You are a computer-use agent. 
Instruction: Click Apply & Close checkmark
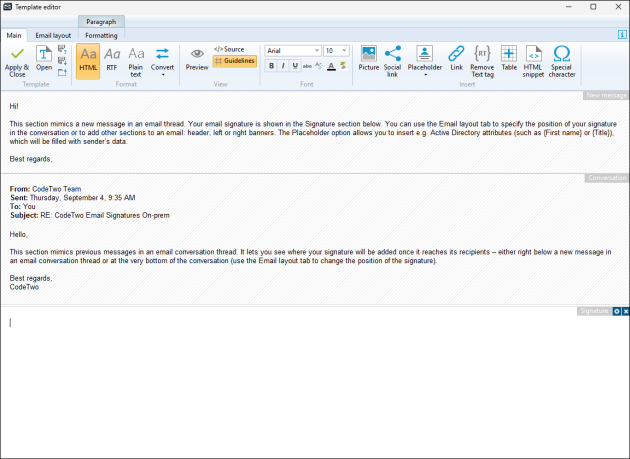[17, 61]
